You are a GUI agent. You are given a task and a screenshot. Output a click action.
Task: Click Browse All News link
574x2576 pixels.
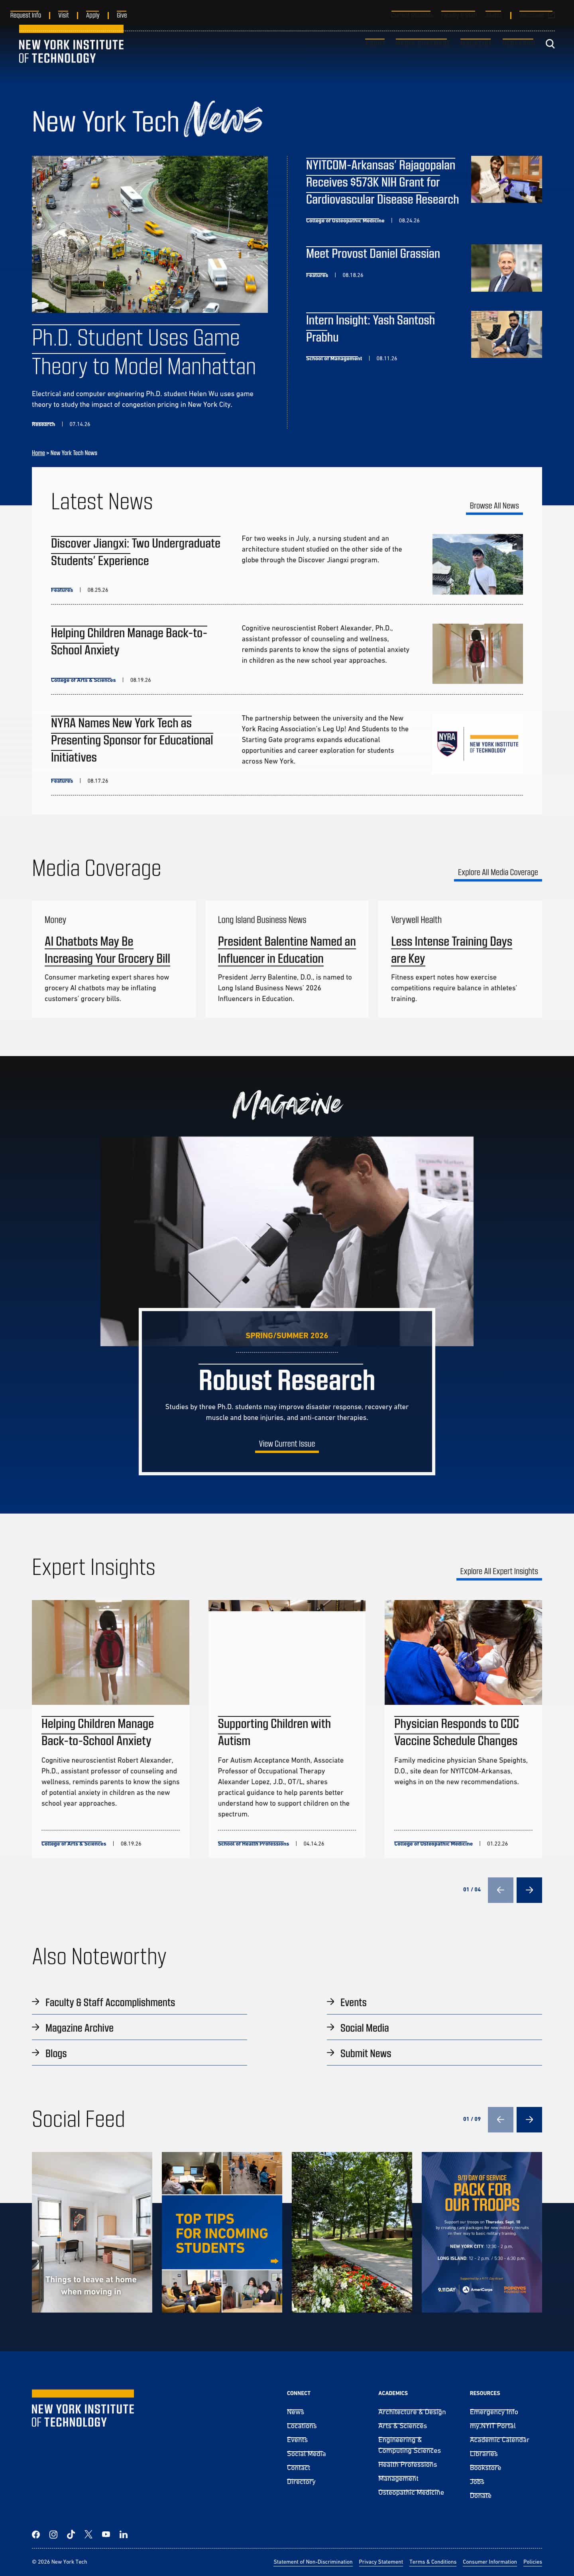[494, 506]
